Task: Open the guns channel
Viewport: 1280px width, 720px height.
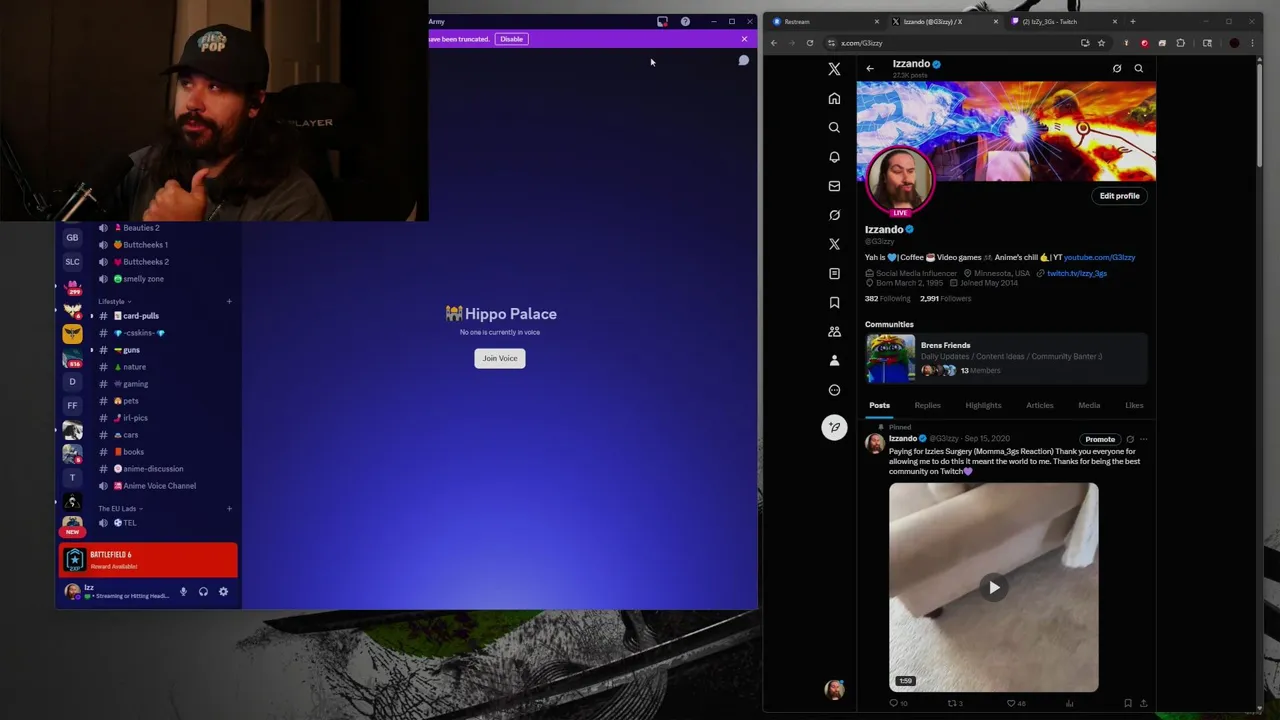Action: pyautogui.click(x=131, y=350)
